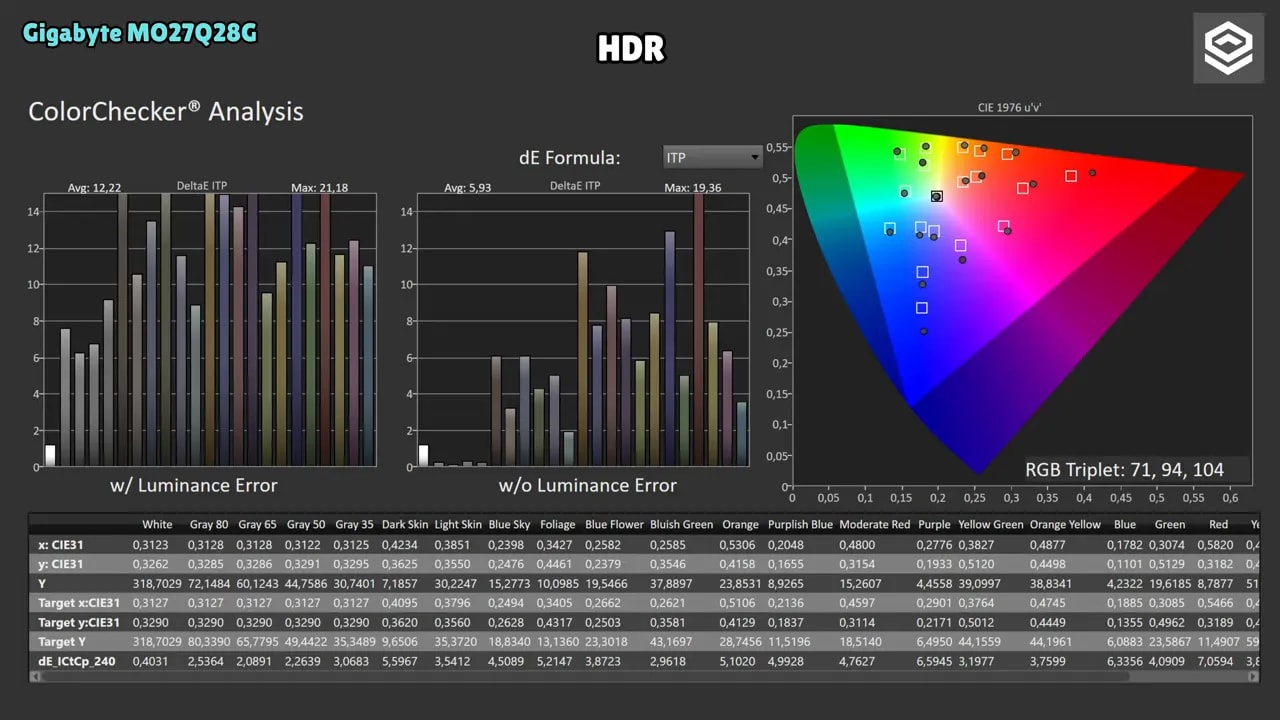Image resolution: width=1280 pixels, height=720 pixels.
Task: Click the Orange x value 0,5306
Action: [x=739, y=545]
